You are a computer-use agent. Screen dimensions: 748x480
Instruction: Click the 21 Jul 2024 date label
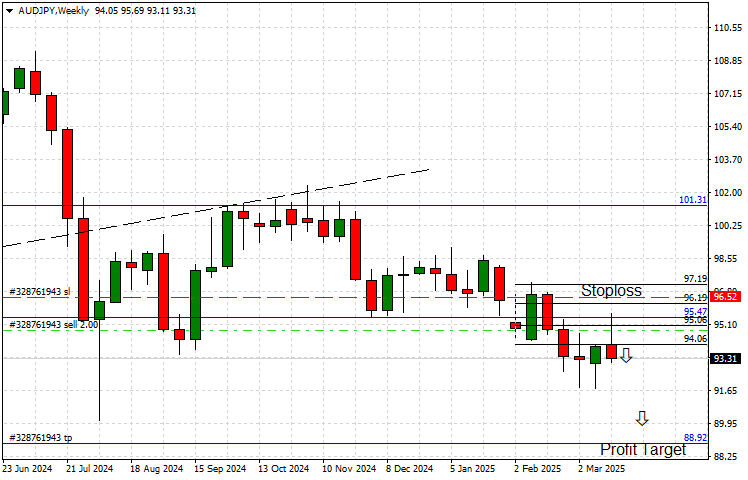[90, 469]
